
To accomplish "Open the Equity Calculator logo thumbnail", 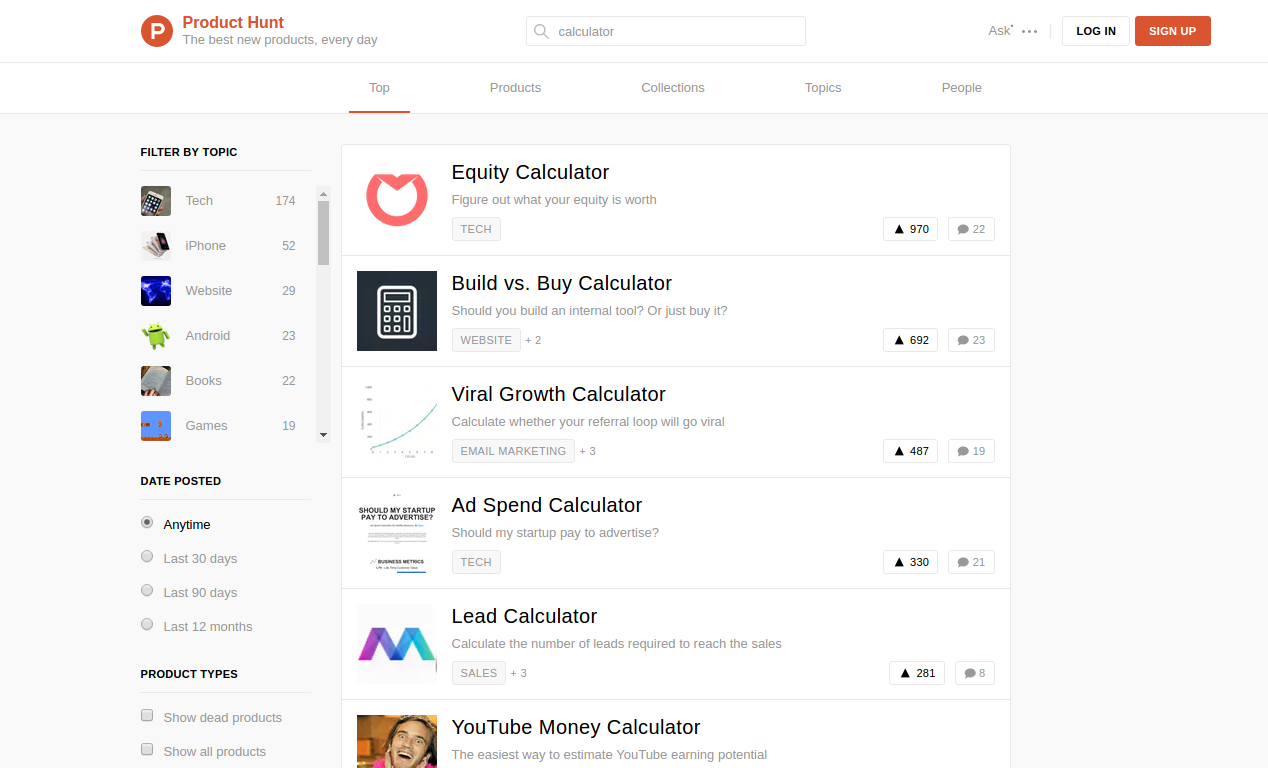I will click(397, 200).
